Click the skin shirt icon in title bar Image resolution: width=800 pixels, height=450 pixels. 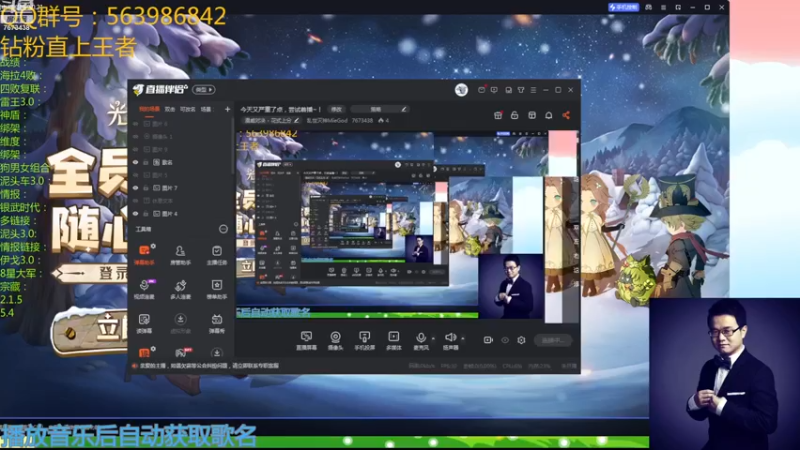coord(521,90)
